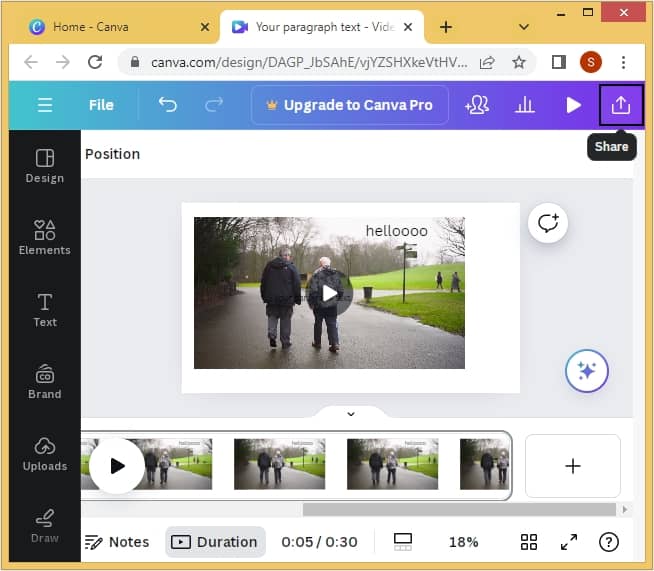Image resolution: width=654 pixels, height=571 pixels.
Task: Play the timeline with the round play button
Action: (x=117, y=466)
